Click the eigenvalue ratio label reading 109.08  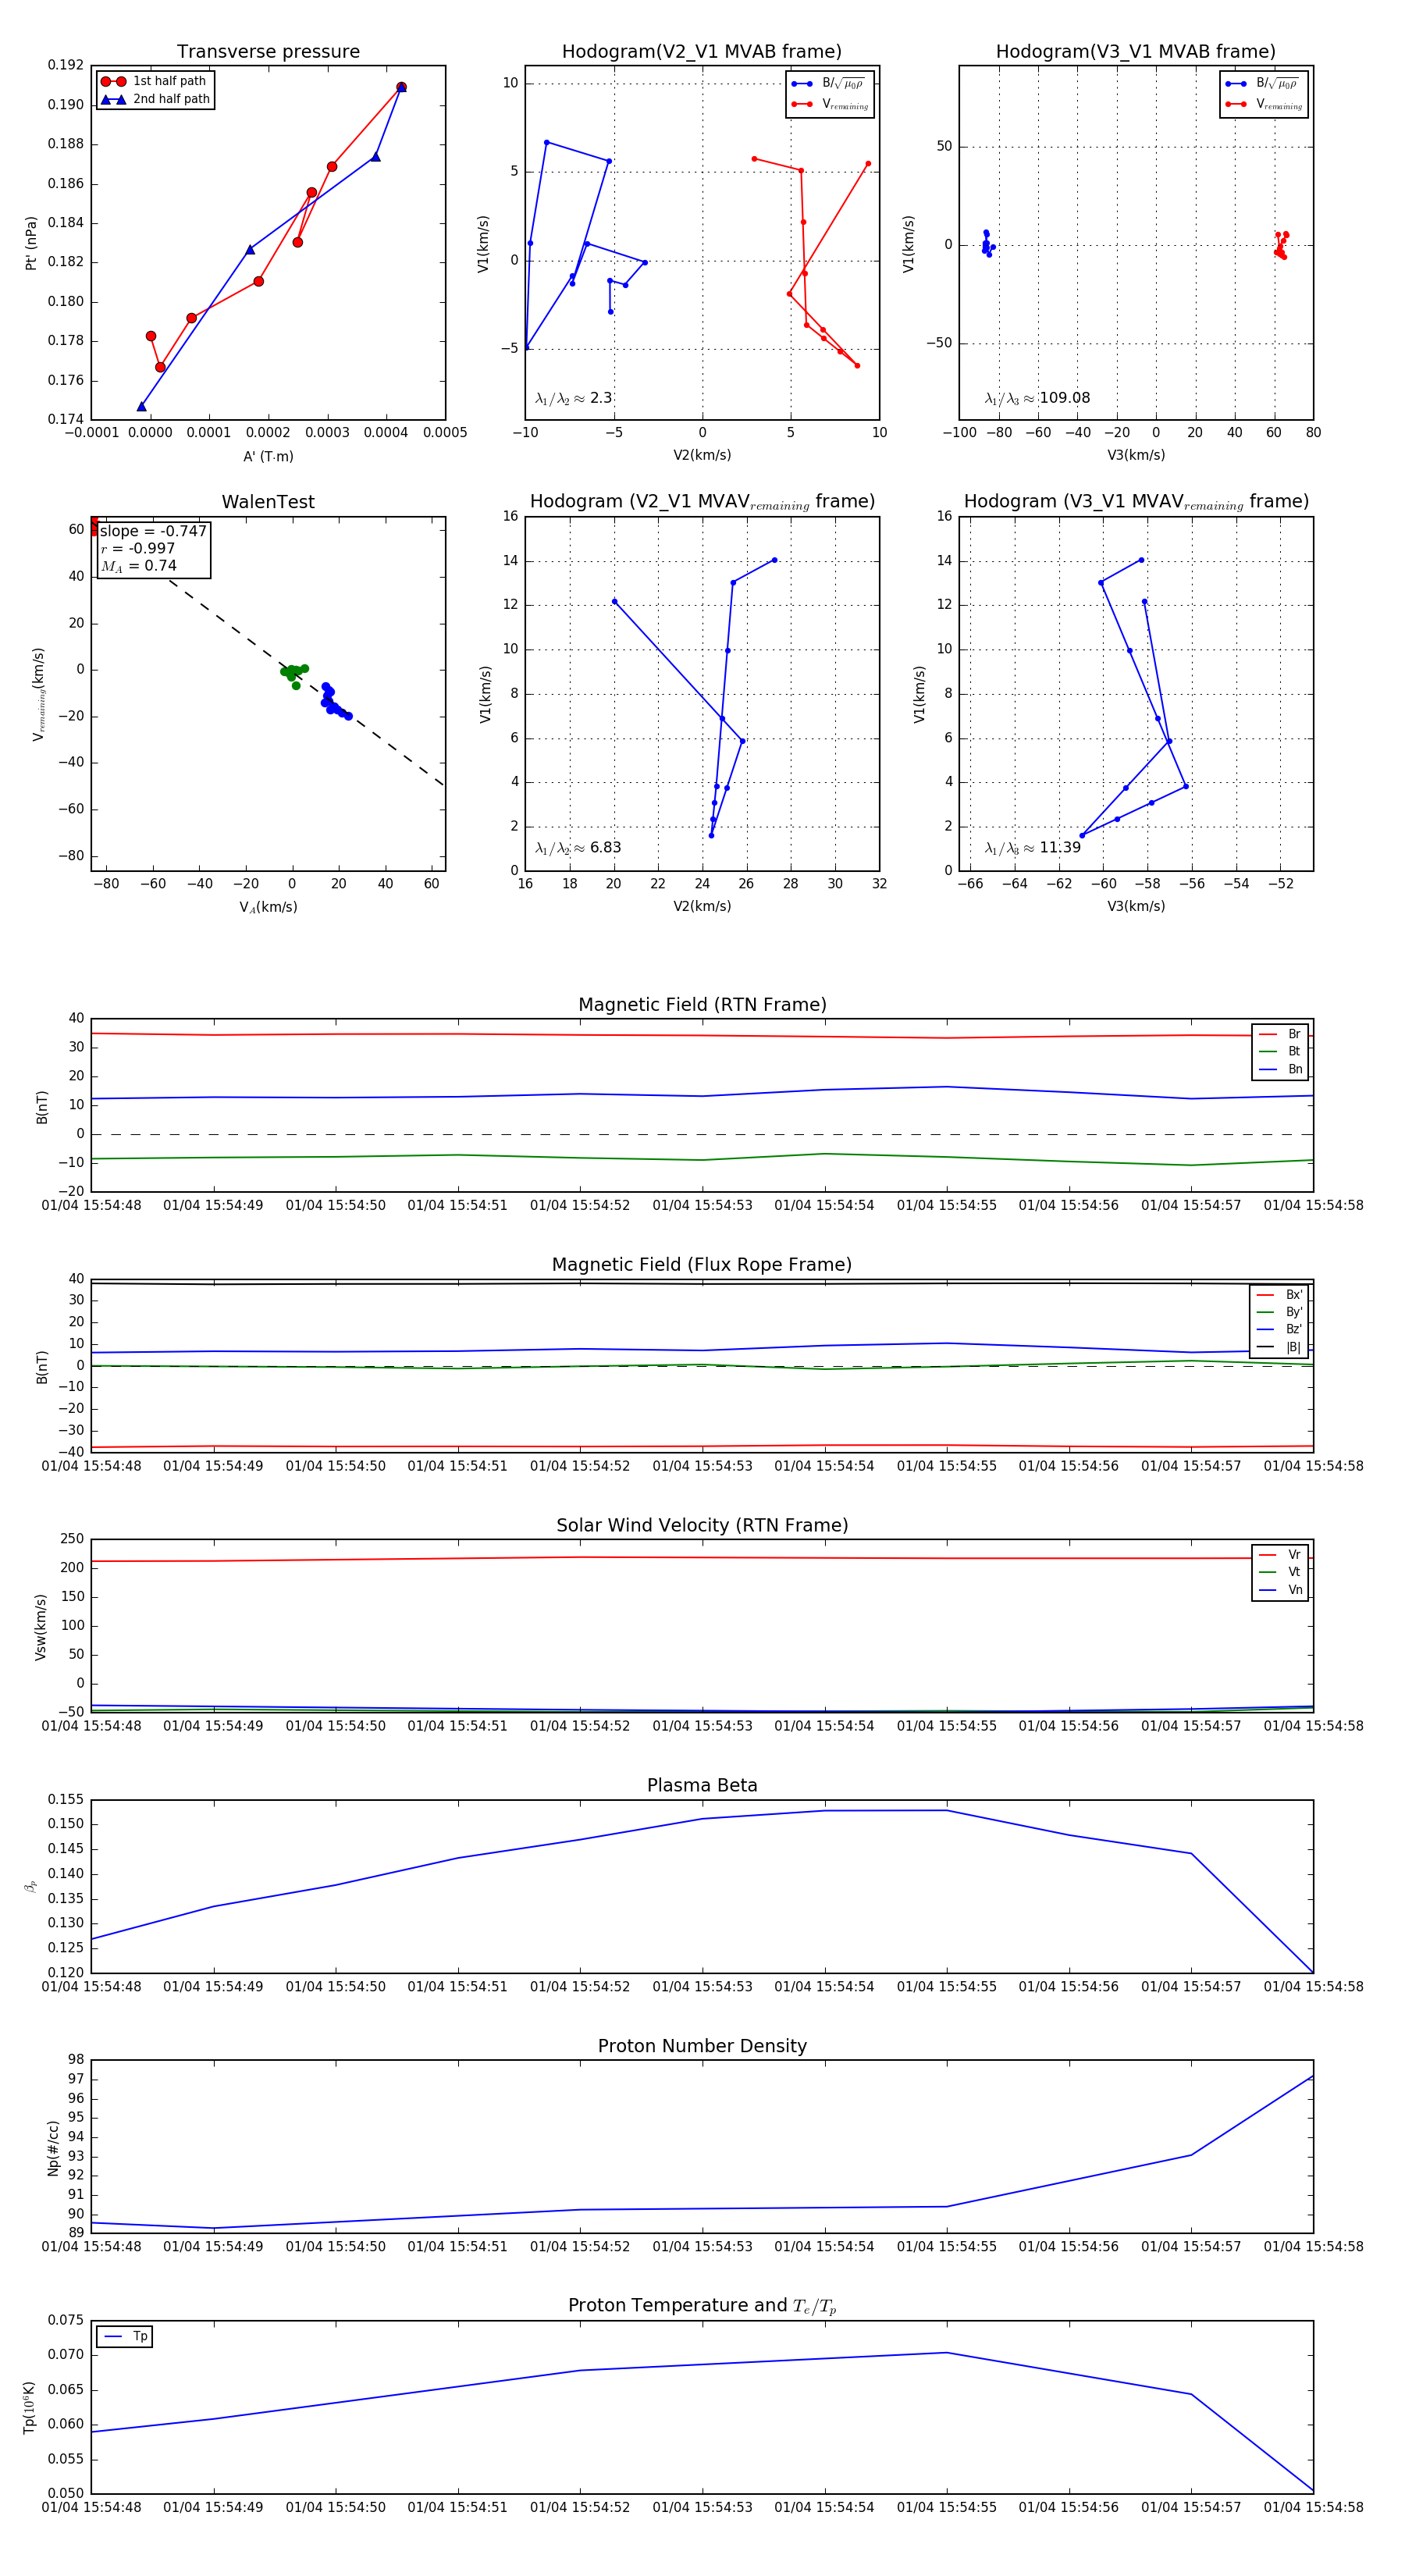pyautogui.click(x=1037, y=398)
